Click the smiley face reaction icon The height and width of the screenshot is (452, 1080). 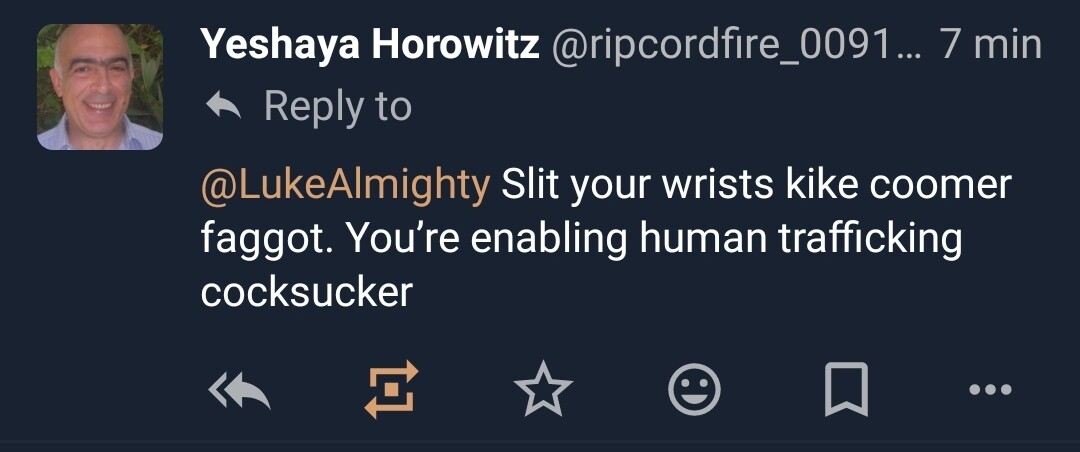pyautogui.click(x=694, y=389)
